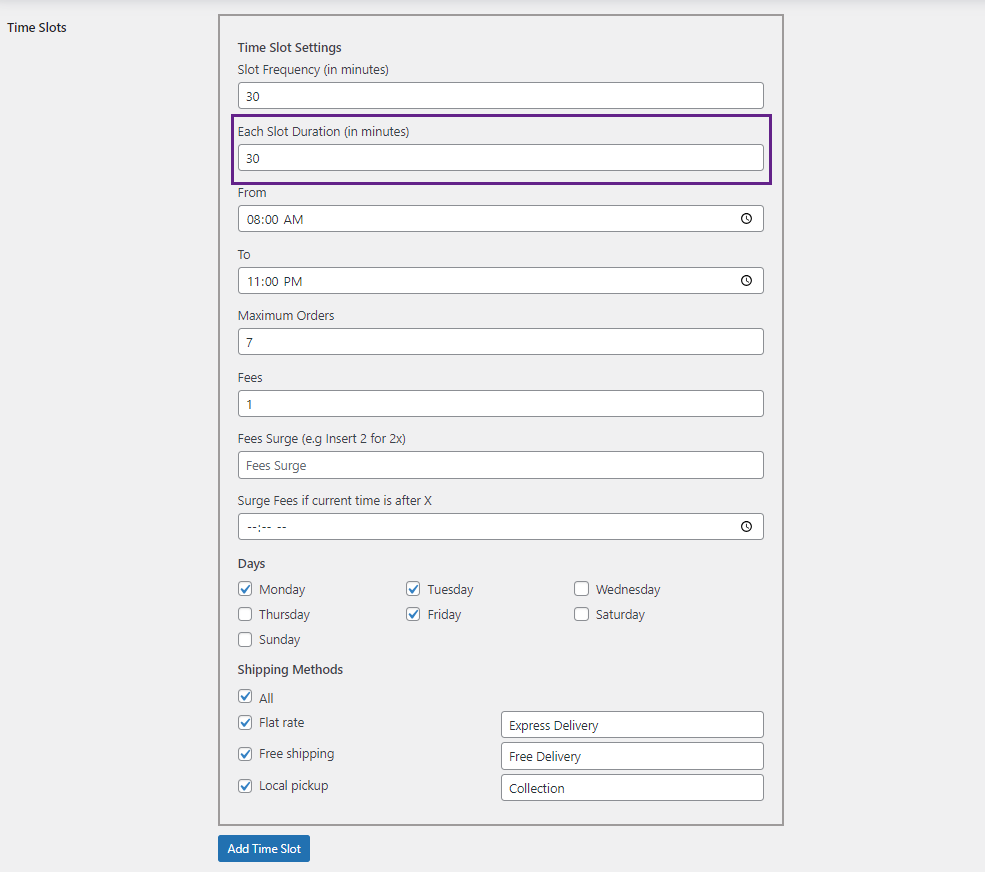Click the Local pickup label text

[293, 786]
